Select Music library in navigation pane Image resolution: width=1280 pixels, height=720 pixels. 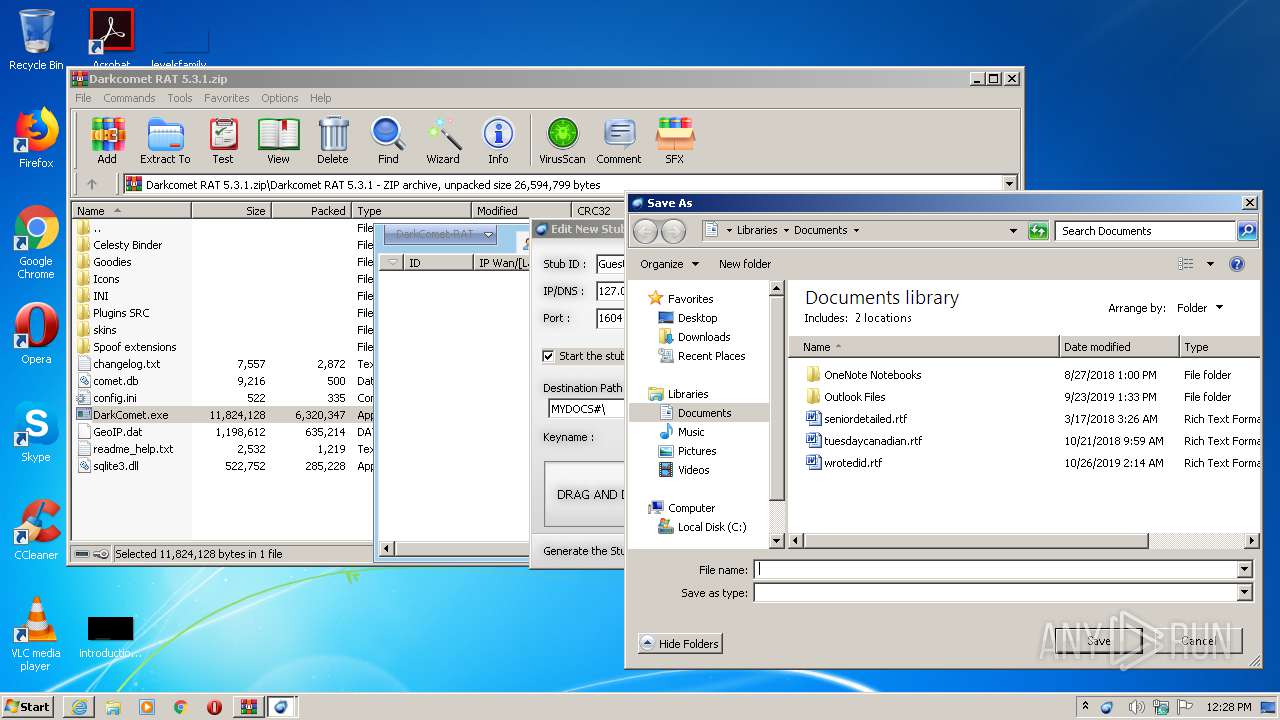[691, 432]
